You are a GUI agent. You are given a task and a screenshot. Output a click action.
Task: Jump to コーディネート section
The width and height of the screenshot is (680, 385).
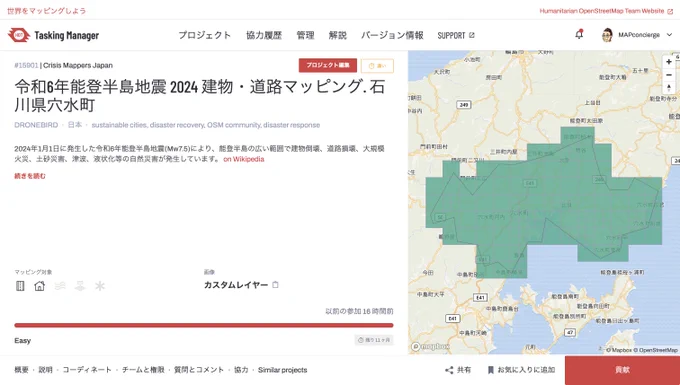[87, 370]
